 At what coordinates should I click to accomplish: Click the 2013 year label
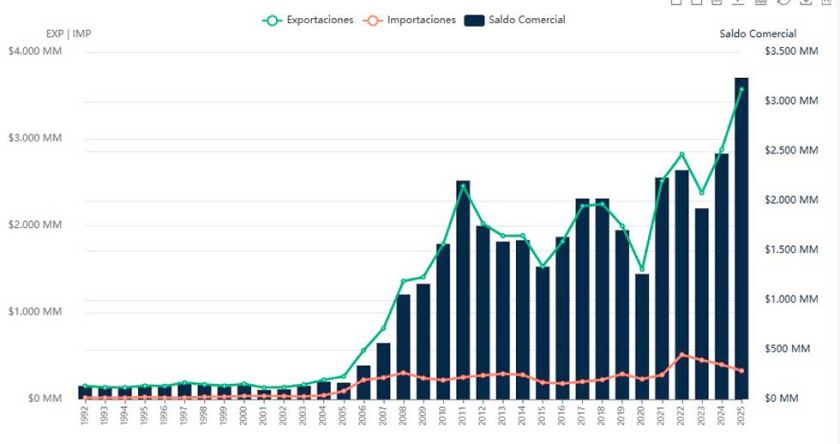pos(502,415)
